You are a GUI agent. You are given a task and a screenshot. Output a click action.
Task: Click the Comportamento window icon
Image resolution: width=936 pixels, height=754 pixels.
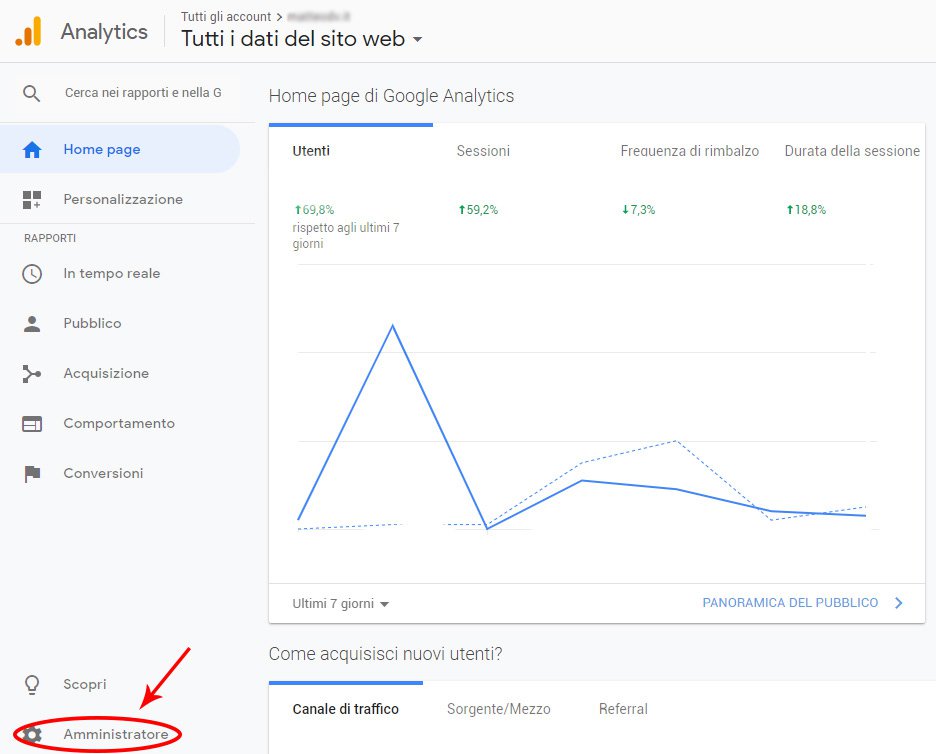tap(32, 424)
